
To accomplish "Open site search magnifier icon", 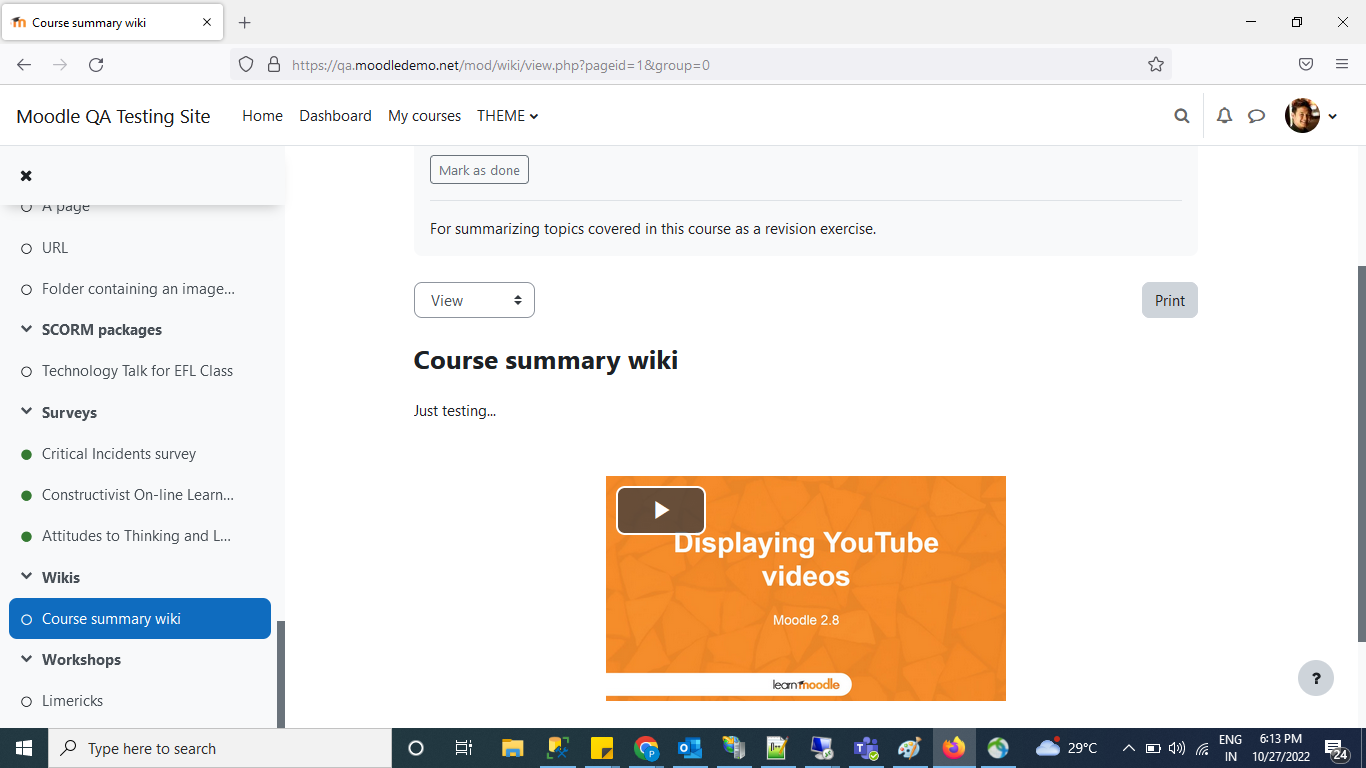I will pos(1182,116).
